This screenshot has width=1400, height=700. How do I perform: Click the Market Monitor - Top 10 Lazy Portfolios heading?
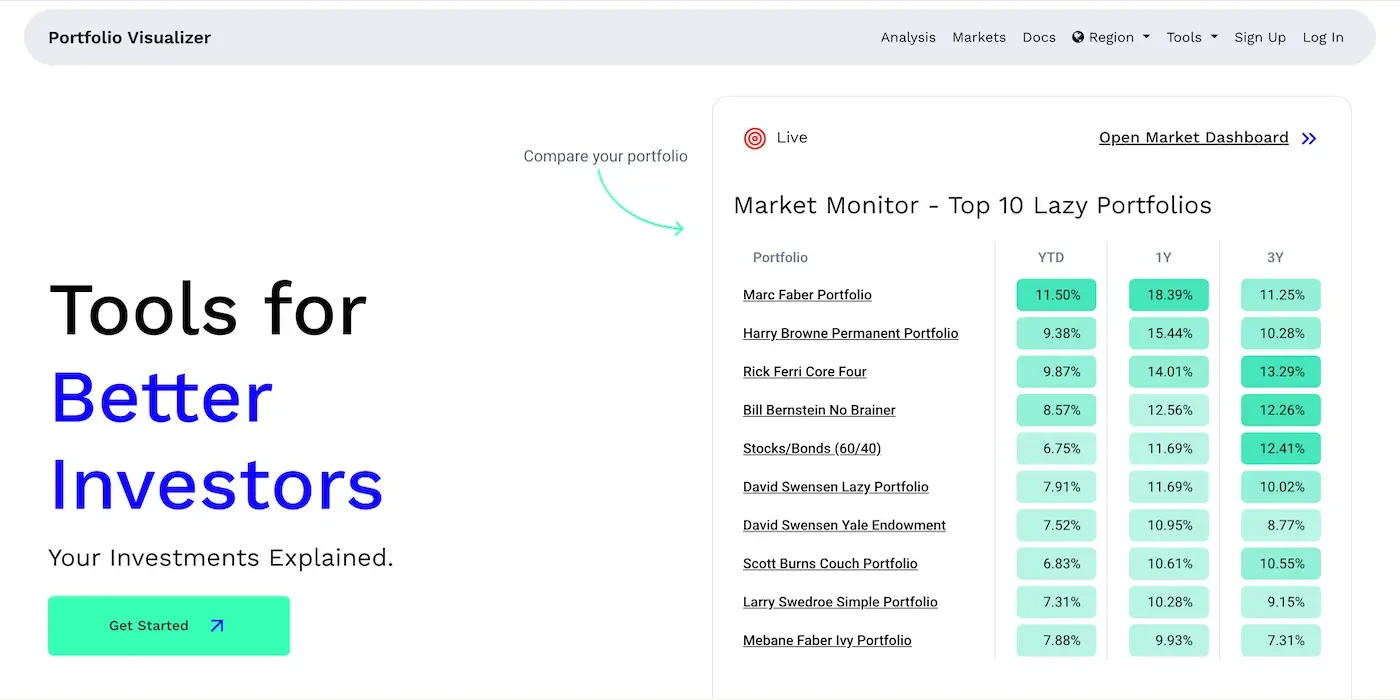972,206
